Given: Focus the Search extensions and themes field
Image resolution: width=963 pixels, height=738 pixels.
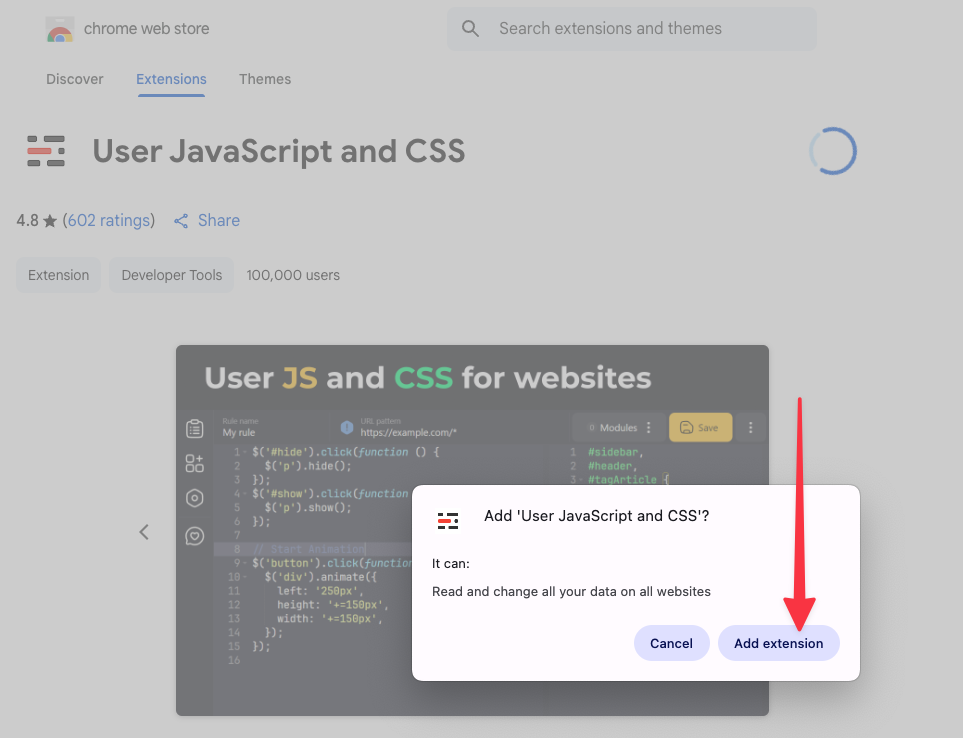Looking at the screenshot, I should coord(632,29).
